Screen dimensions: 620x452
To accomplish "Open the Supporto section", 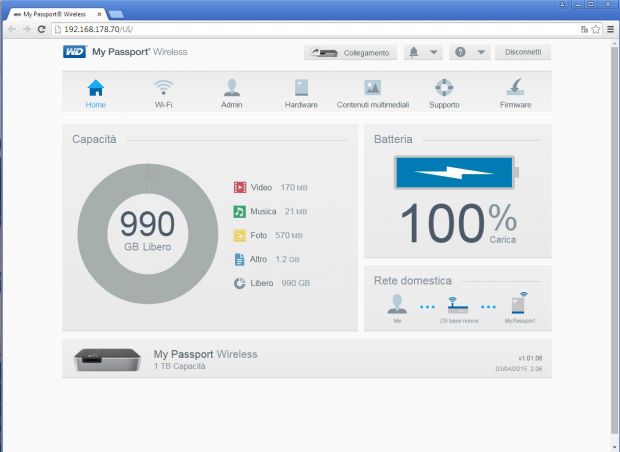I will pyautogui.click(x=444, y=93).
